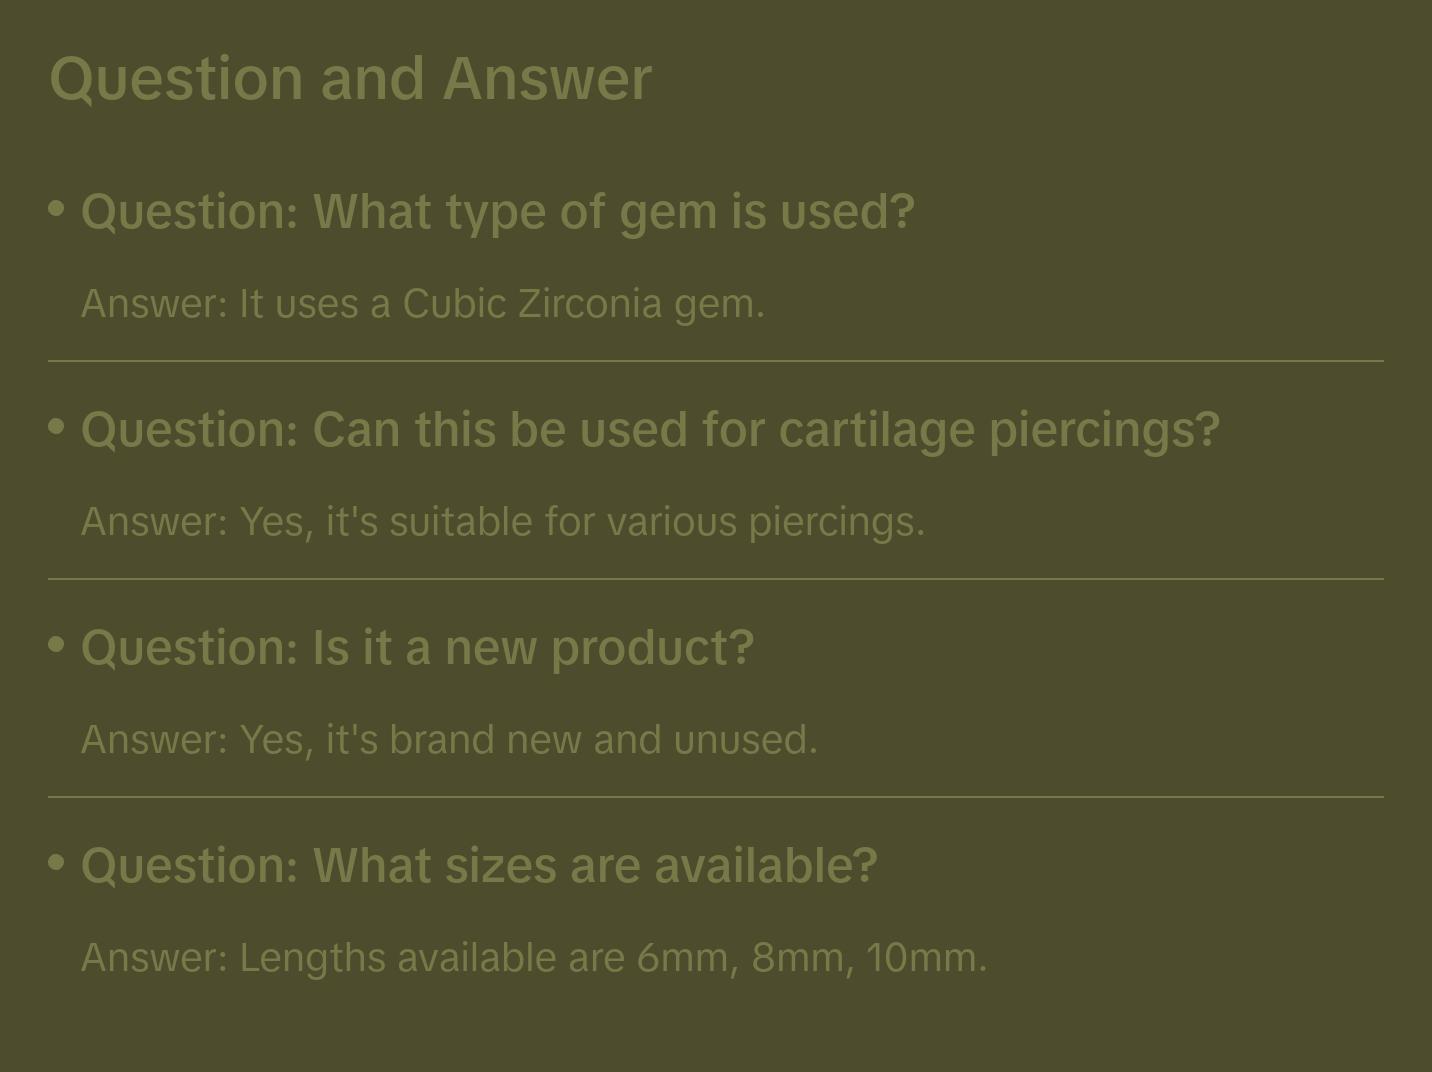Select the "Is it a new product?" question
This screenshot has height=1072, width=1432.
(417, 648)
